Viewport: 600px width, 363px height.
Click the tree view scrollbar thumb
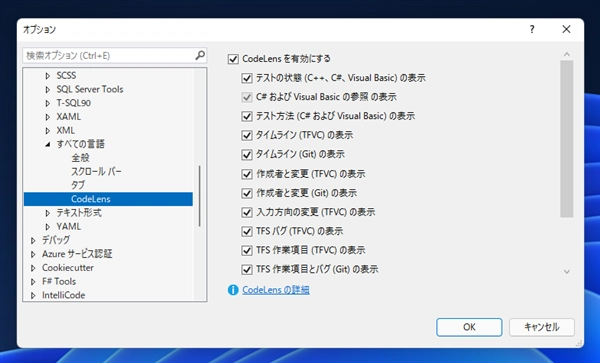pyautogui.click(x=199, y=196)
